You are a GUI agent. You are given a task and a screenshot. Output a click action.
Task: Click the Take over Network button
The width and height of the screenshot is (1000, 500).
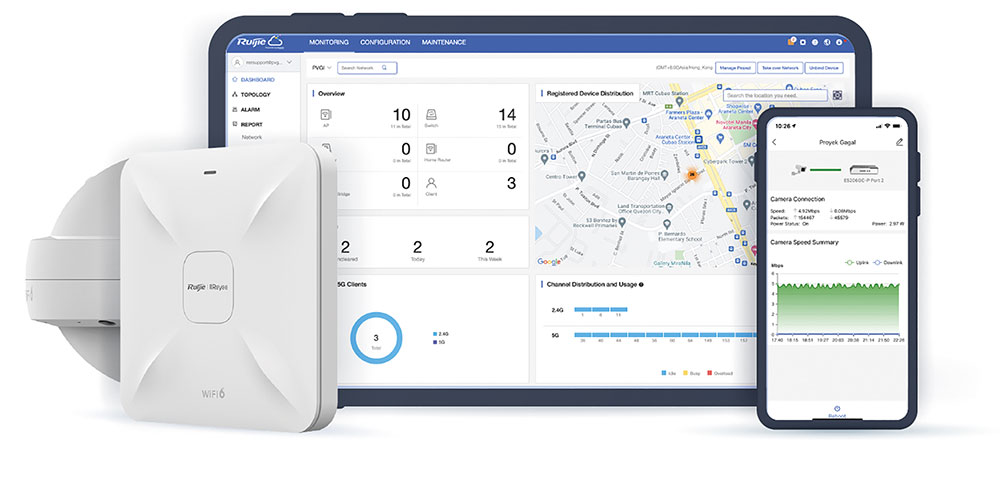point(779,68)
